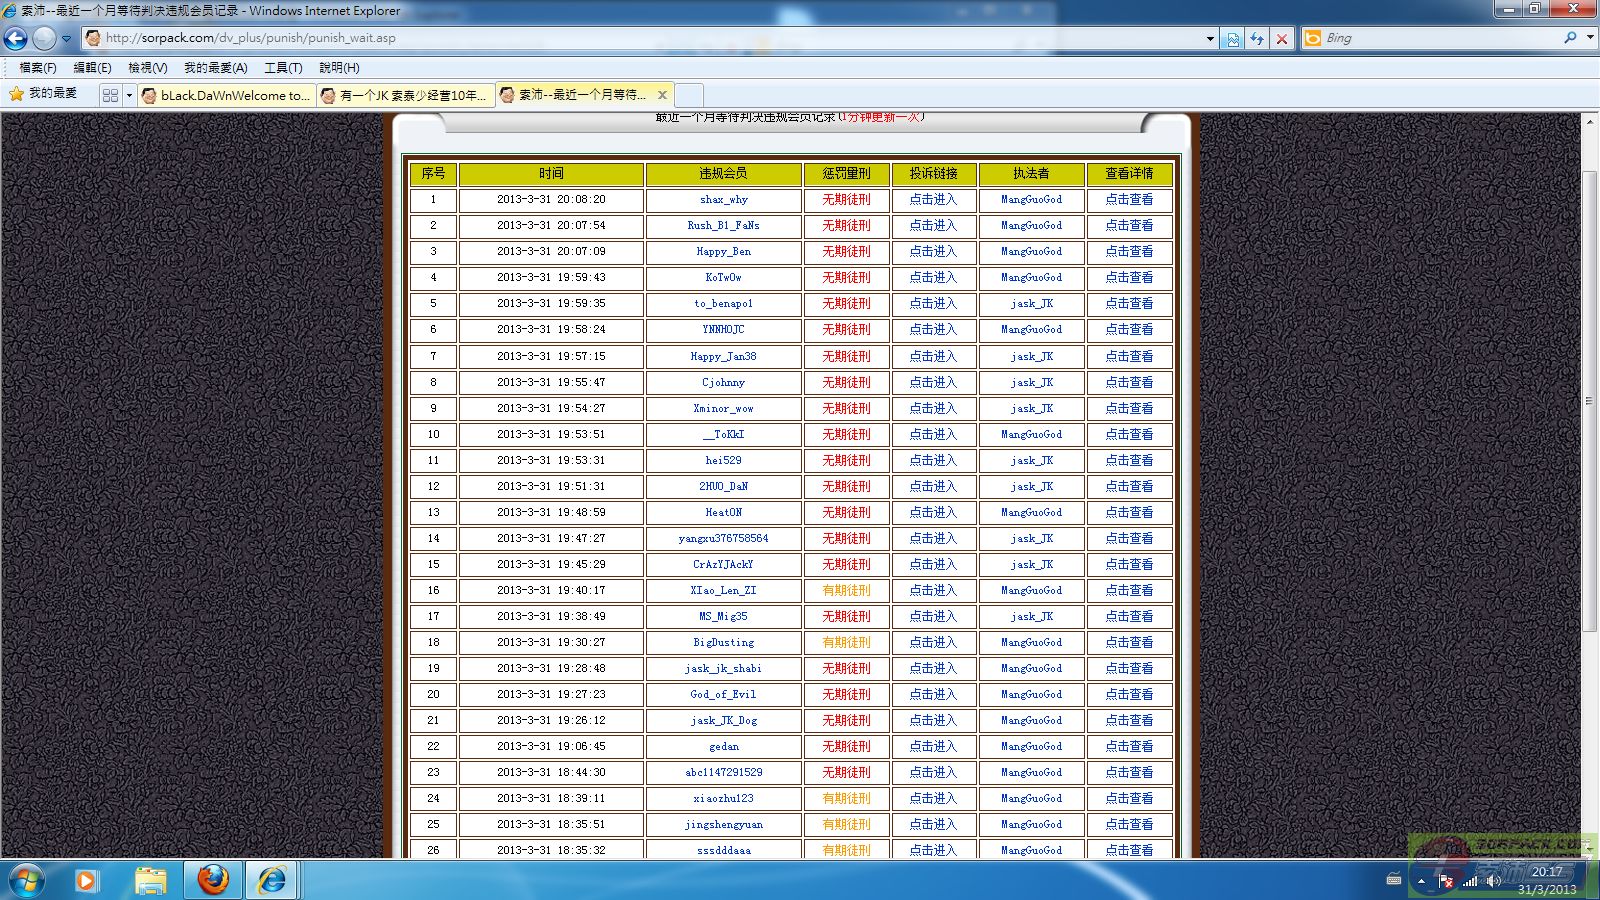Image resolution: width=1600 pixels, height=900 pixels.
Task: Toggle Compatibility View icon in address bar
Action: tap(1233, 38)
